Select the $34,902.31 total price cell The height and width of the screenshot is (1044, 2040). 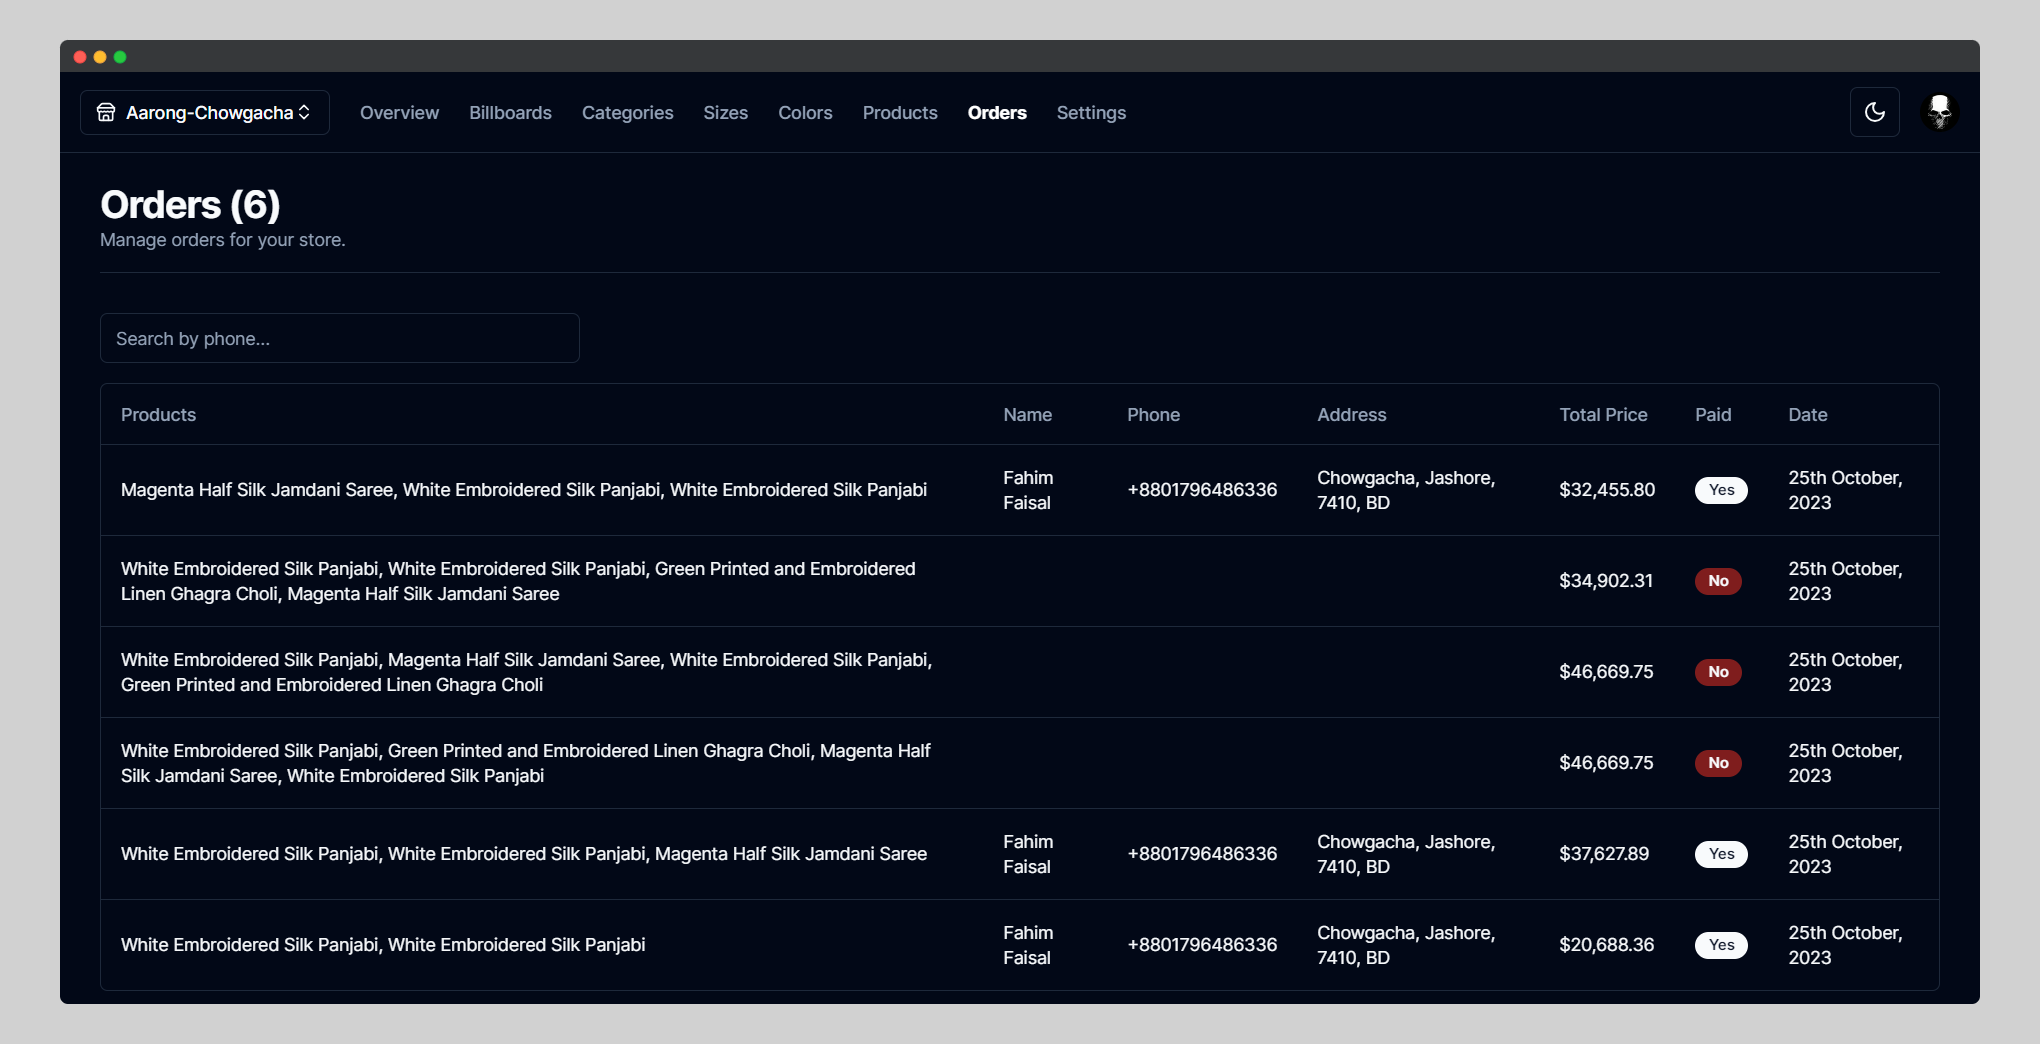click(x=1606, y=581)
